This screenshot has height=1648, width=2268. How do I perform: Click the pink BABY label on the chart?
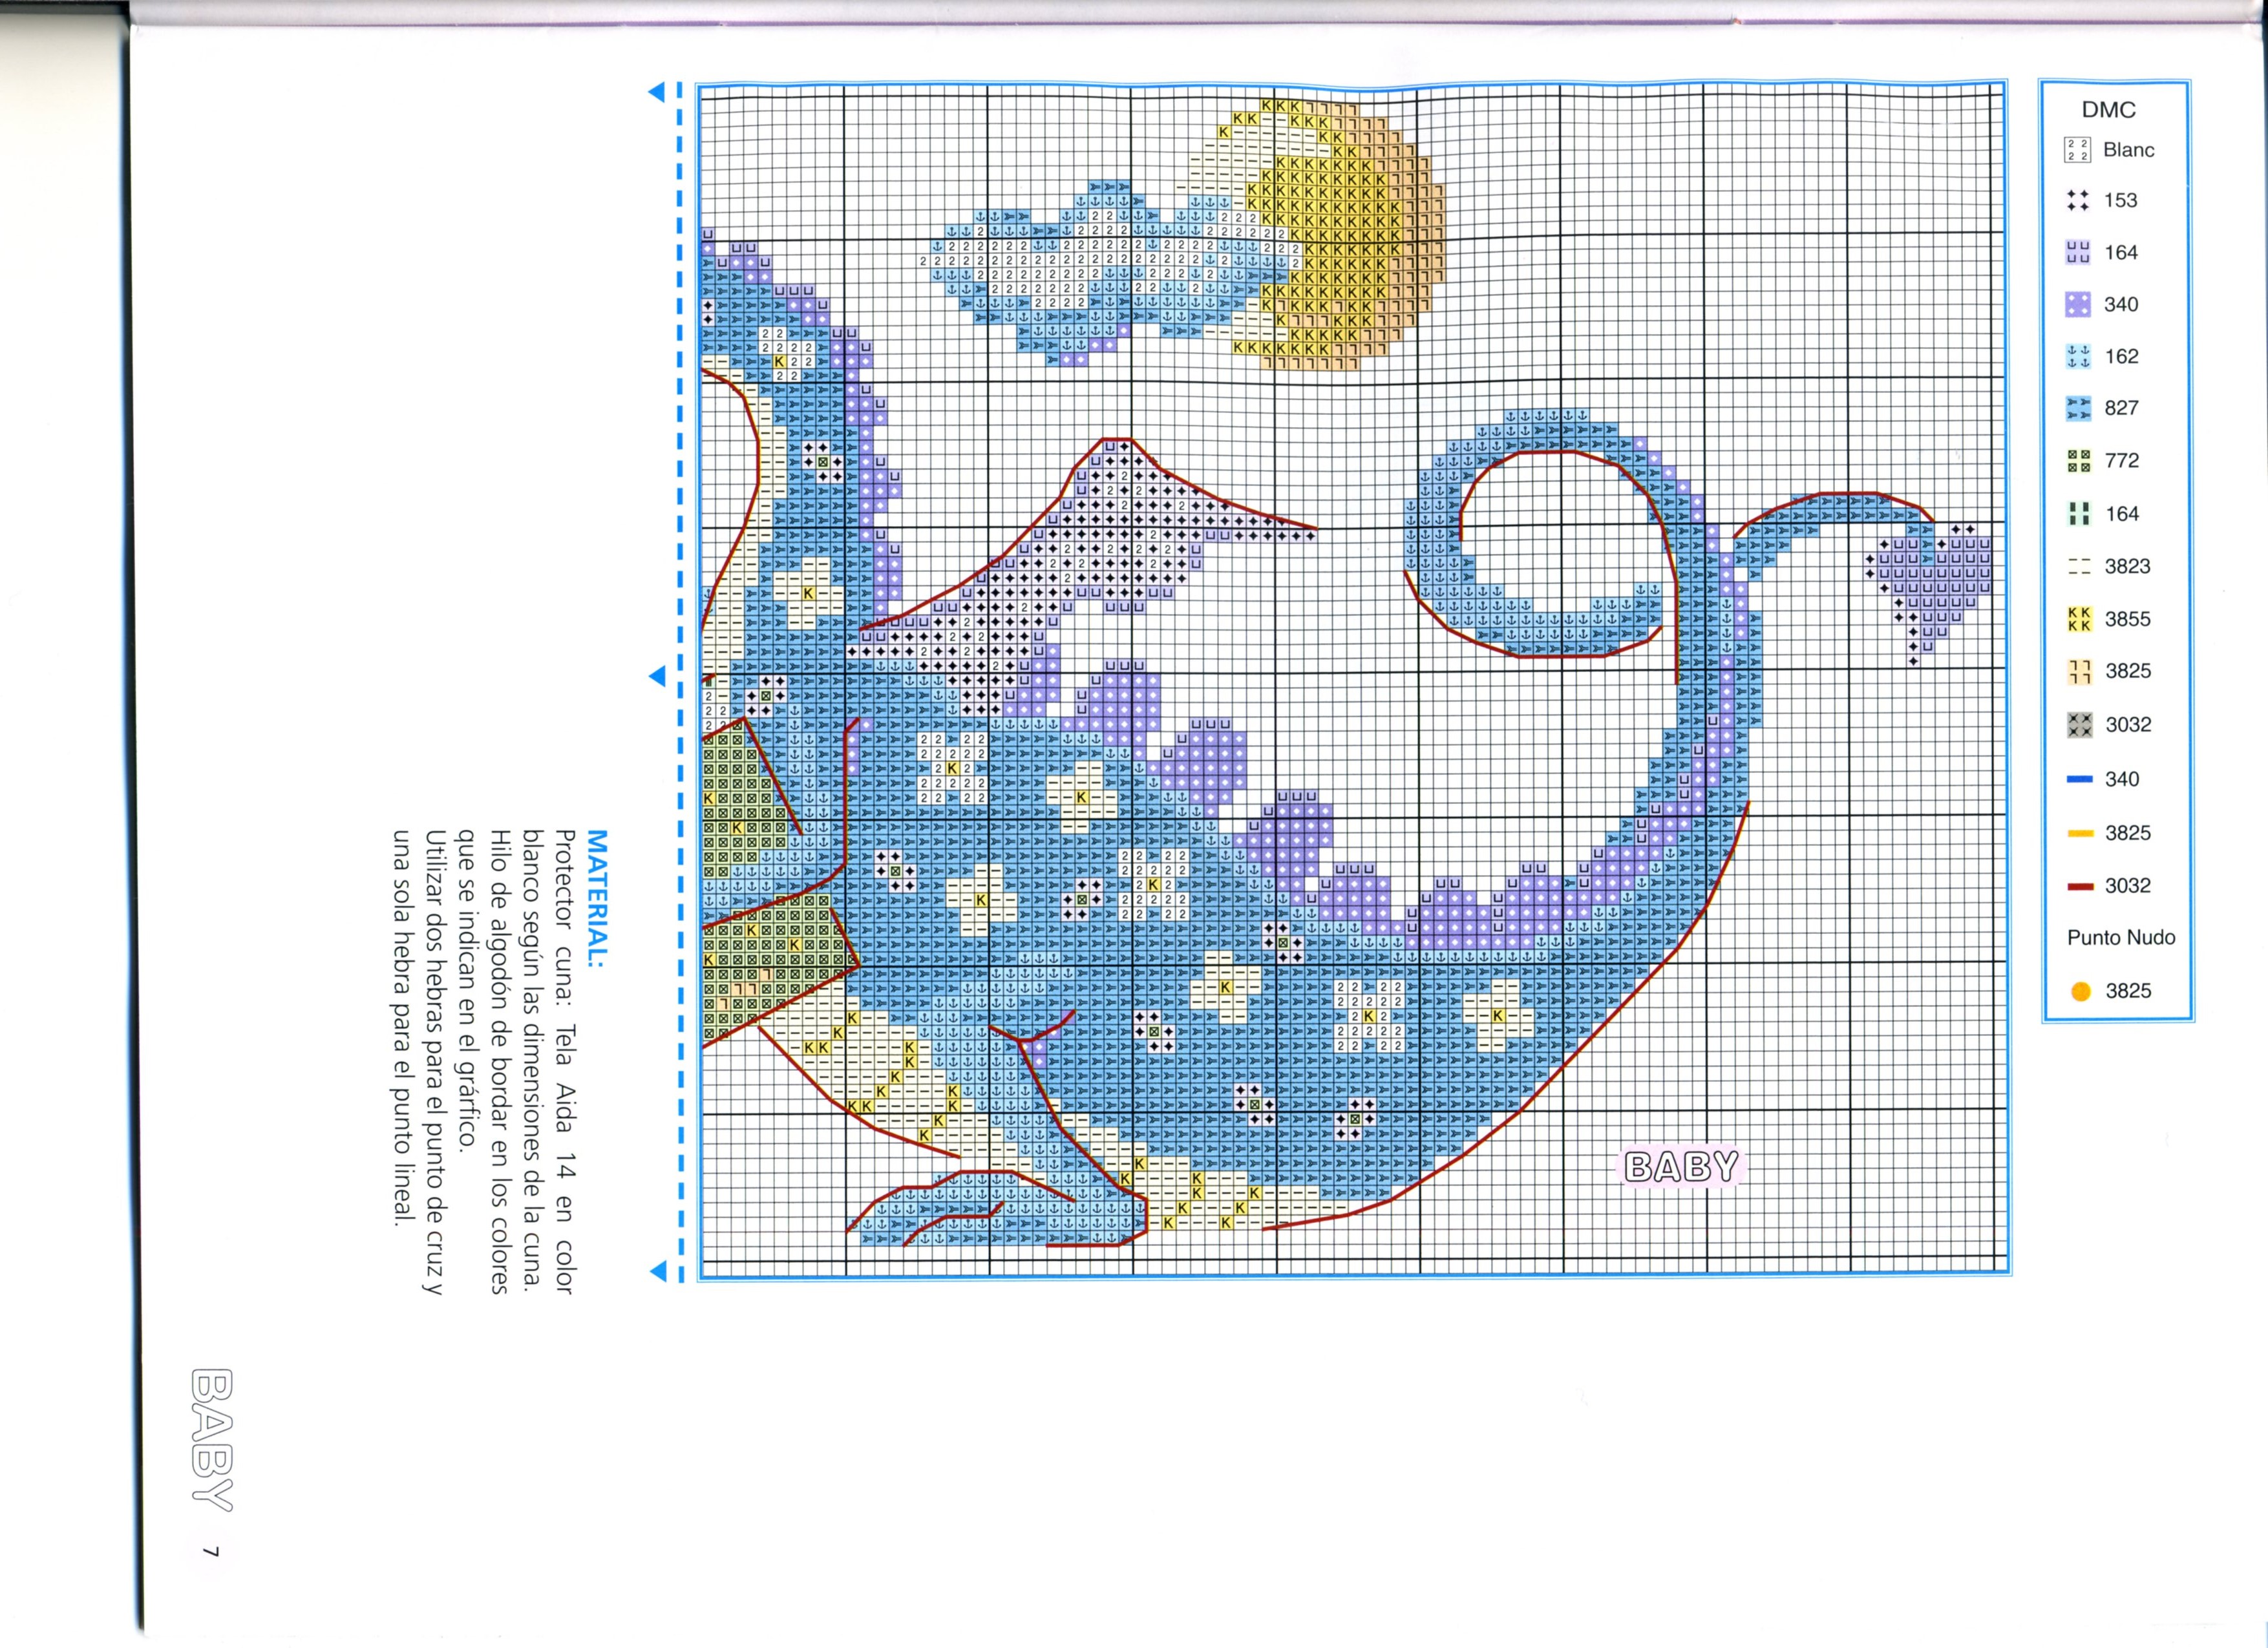tap(1681, 1167)
